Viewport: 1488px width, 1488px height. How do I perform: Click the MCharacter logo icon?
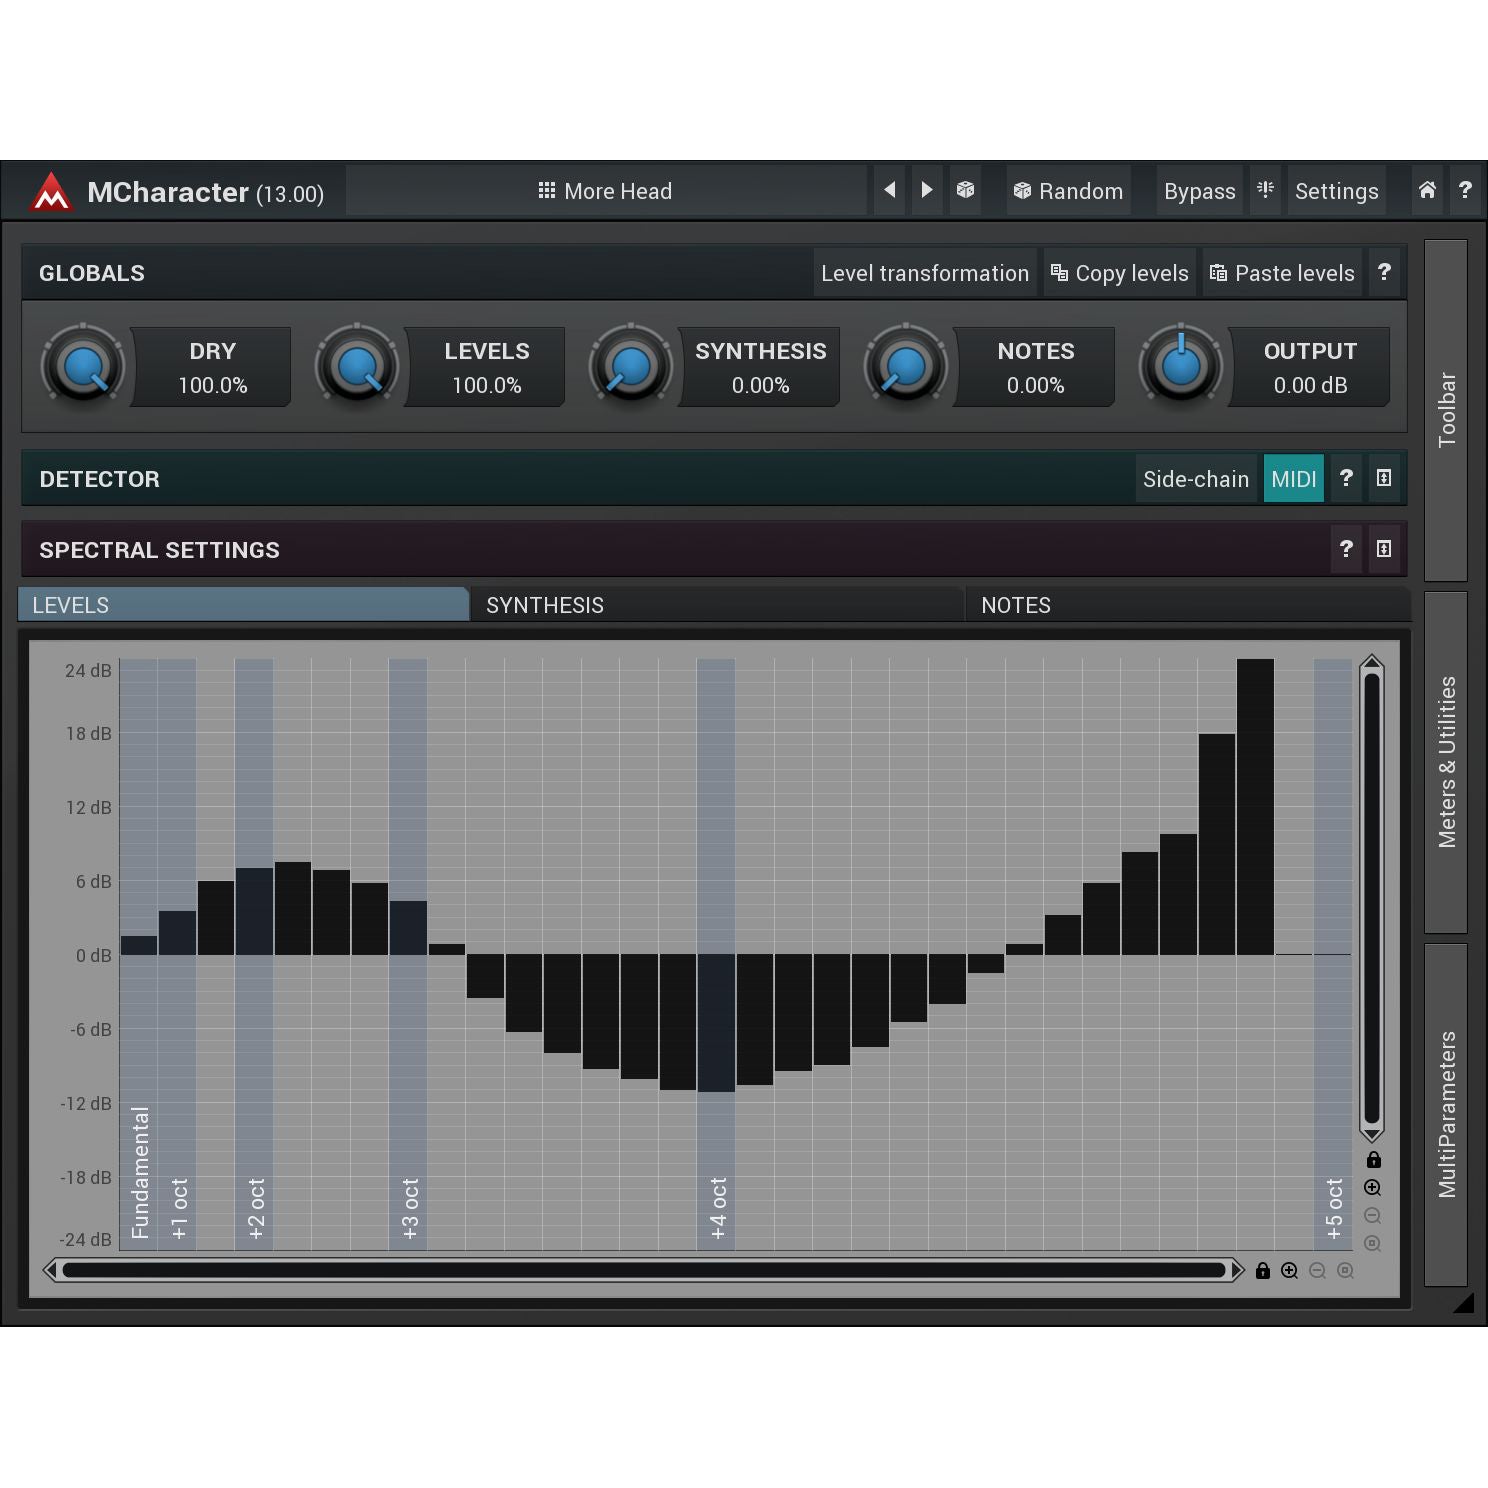51,192
